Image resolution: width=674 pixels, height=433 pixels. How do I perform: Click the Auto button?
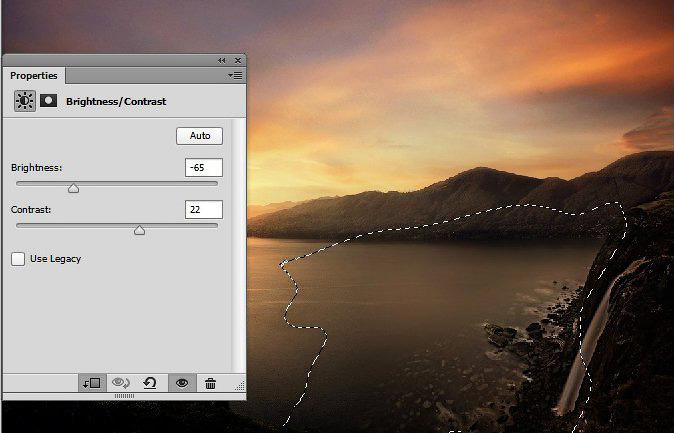[199, 136]
